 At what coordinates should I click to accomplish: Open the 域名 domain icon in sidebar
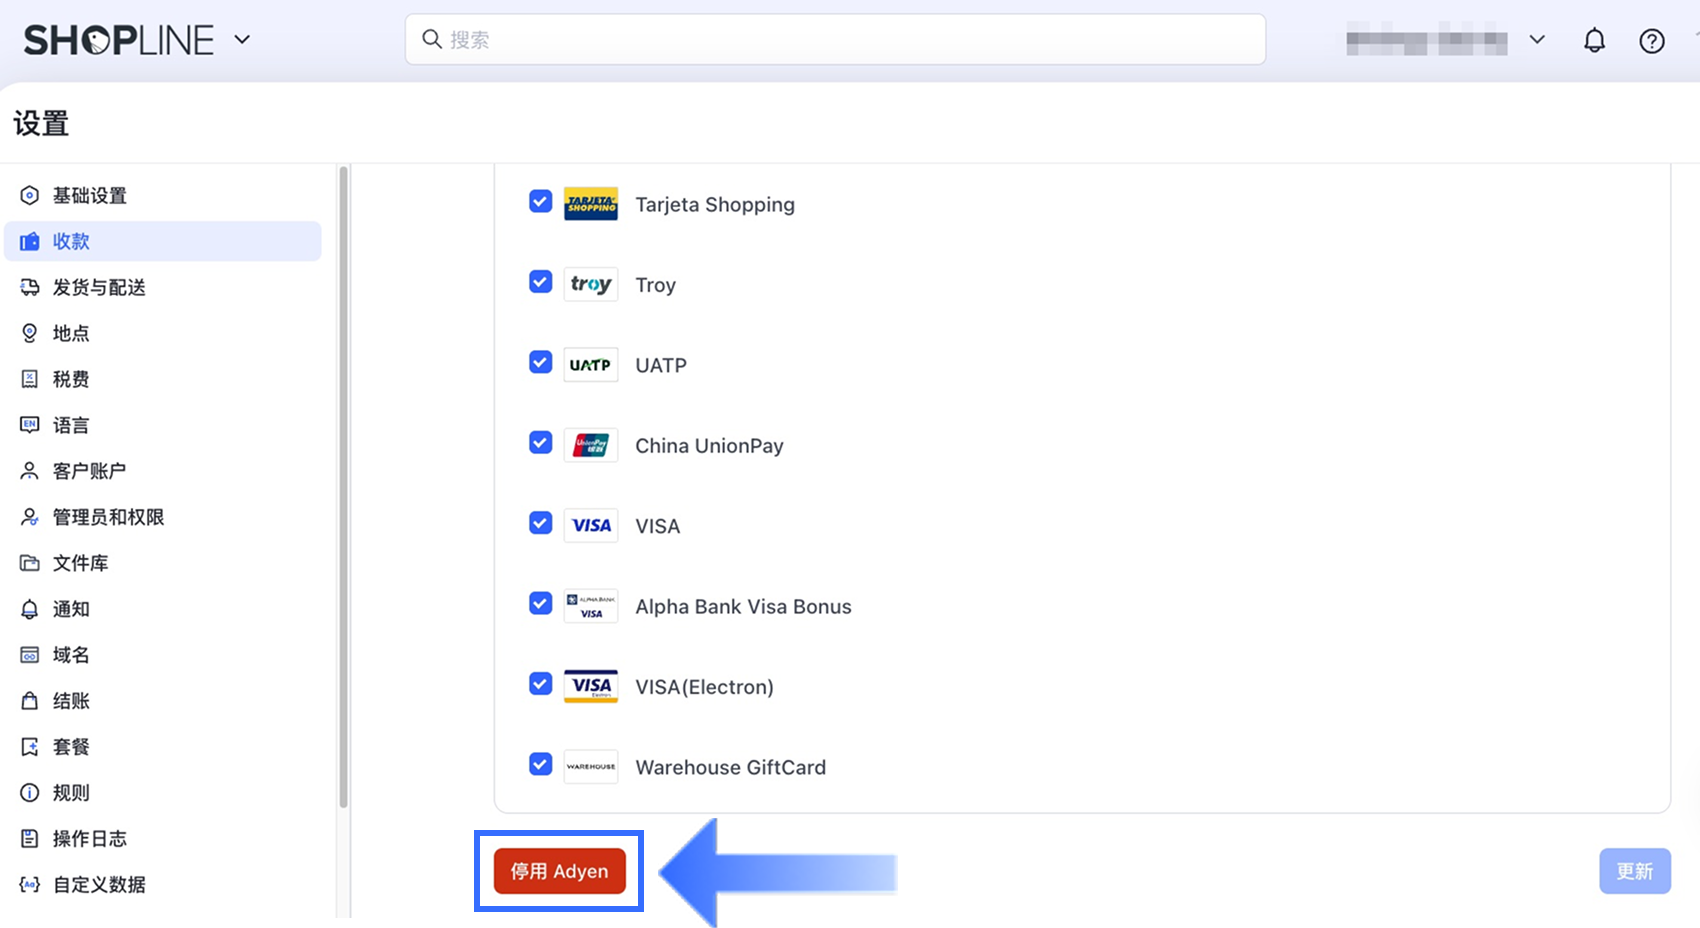(30, 655)
